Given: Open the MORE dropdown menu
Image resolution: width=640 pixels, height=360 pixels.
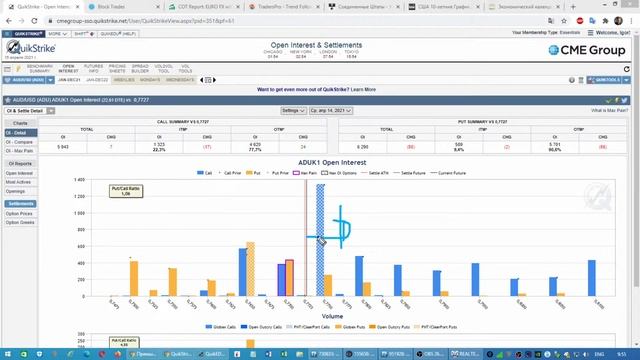Looking at the screenshot, I should (x=57, y=34).
